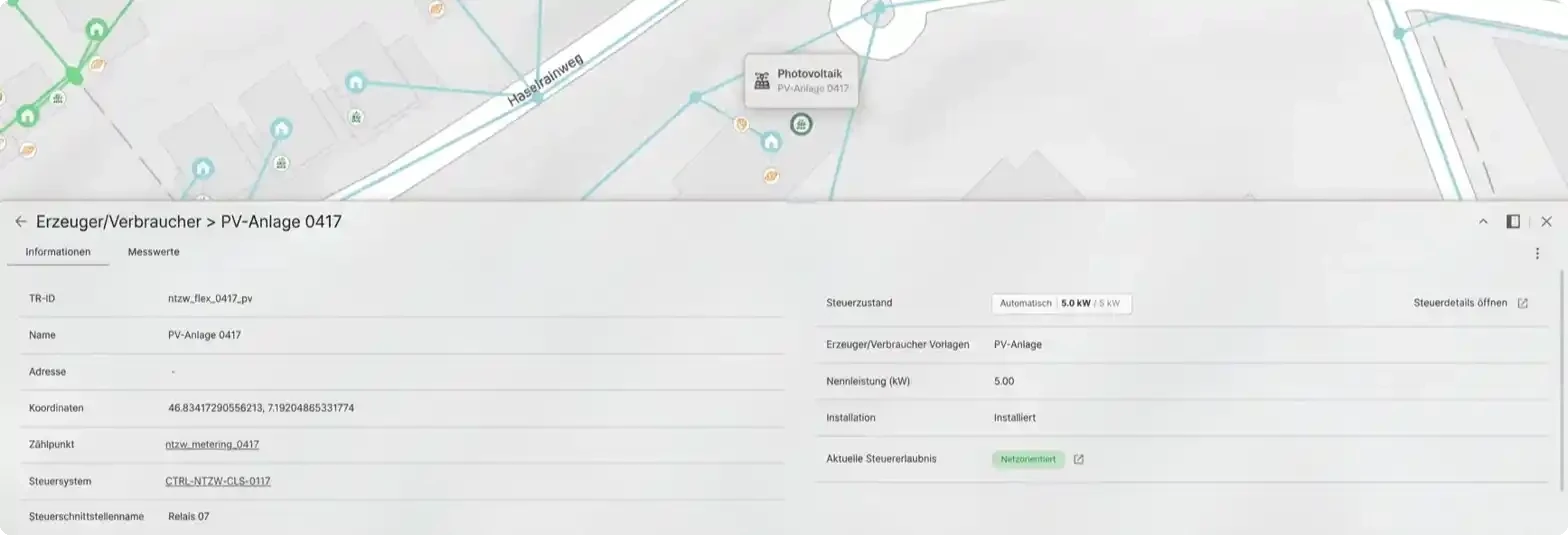Click the detail panel vertical scrollbar
Viewport: 1568px width, 535px height.
point(1561,380)
